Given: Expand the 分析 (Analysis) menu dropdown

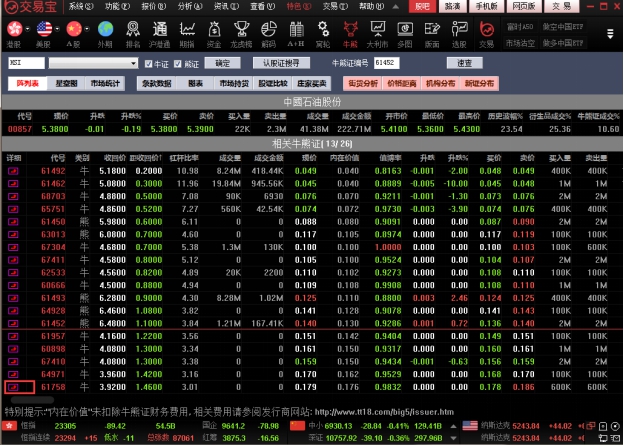Looking at the screenshot, I should [x=187, y=6].
